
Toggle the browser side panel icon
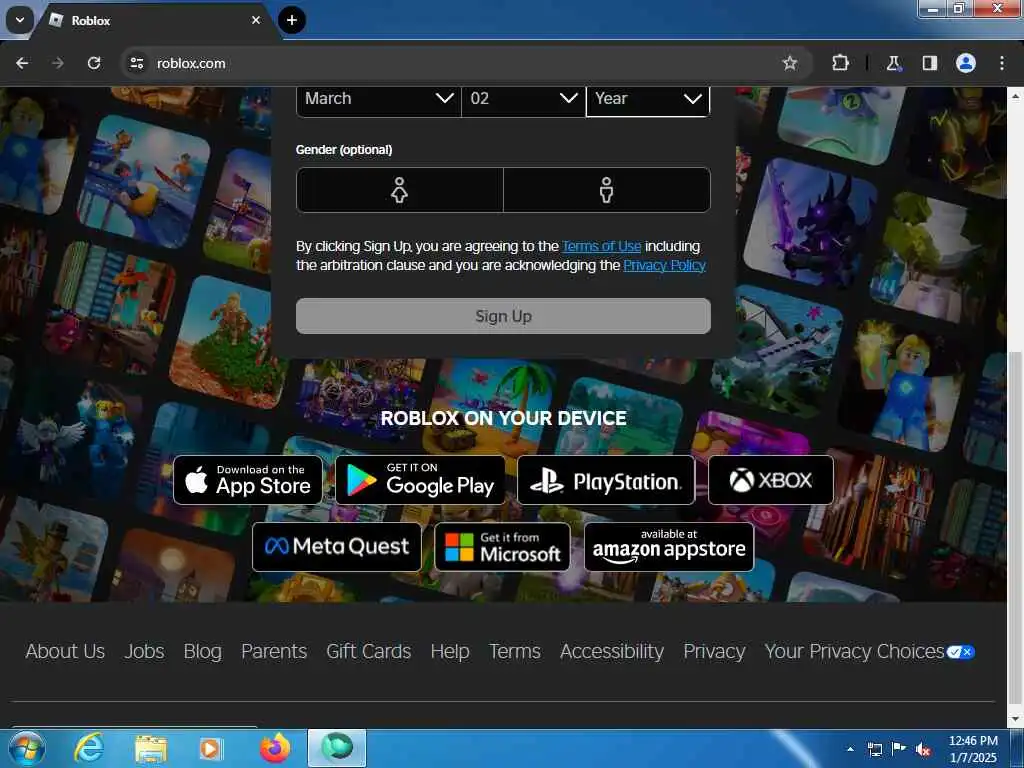coord(930,63)
